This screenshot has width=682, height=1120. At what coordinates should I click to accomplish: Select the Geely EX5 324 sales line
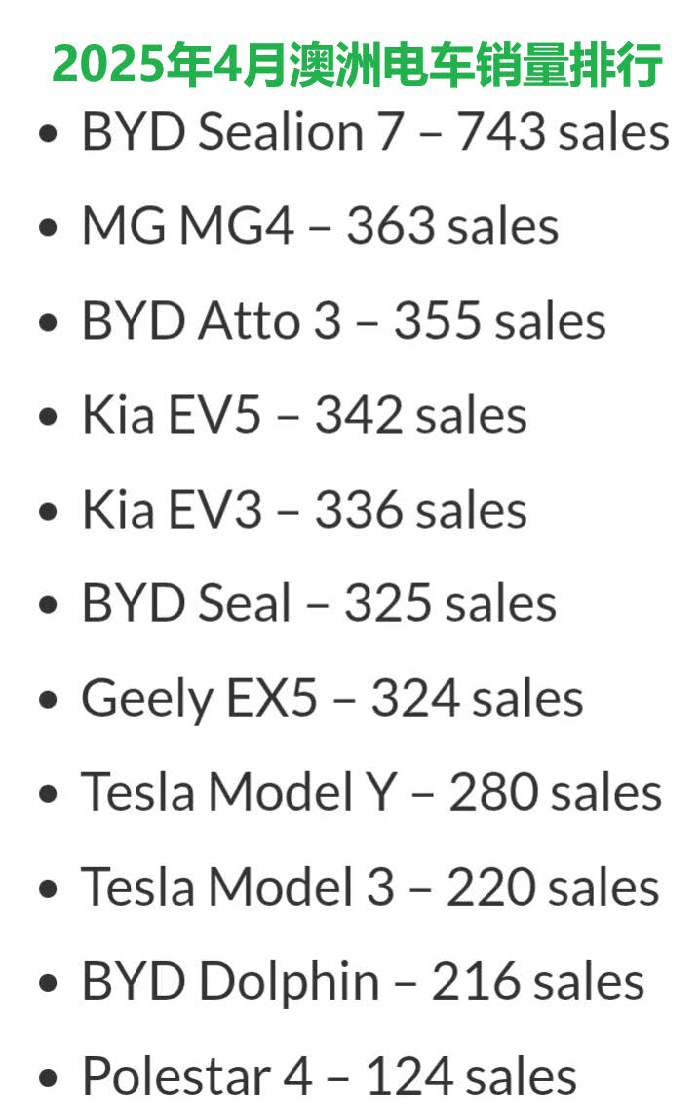tap(332, 699)
